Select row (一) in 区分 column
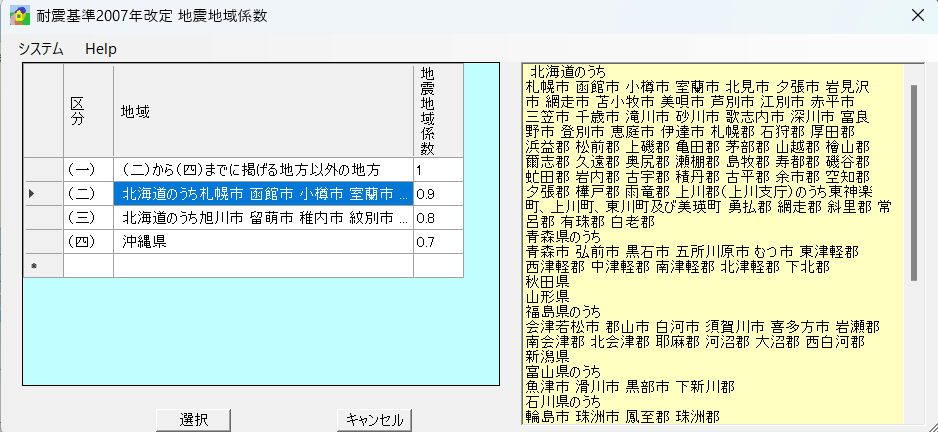This screenshot has height=432, width=938. 88,170
